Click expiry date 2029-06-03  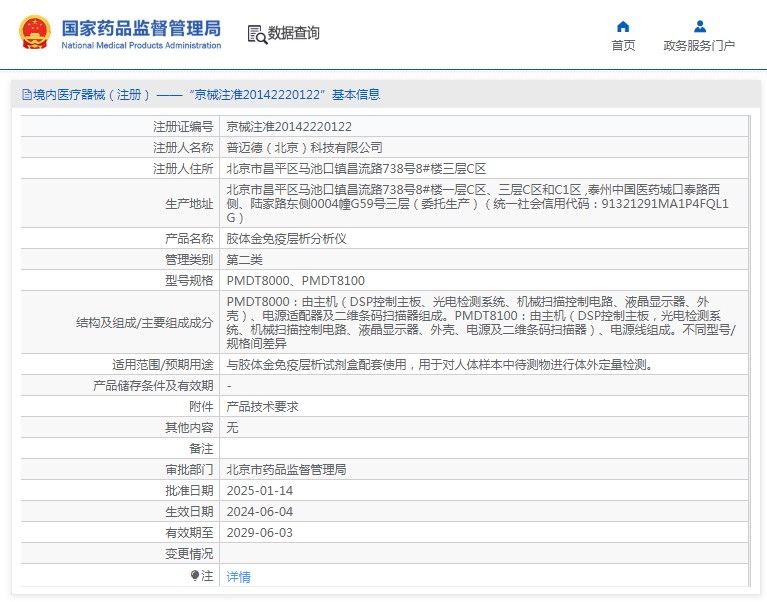(x=260, y=533)
